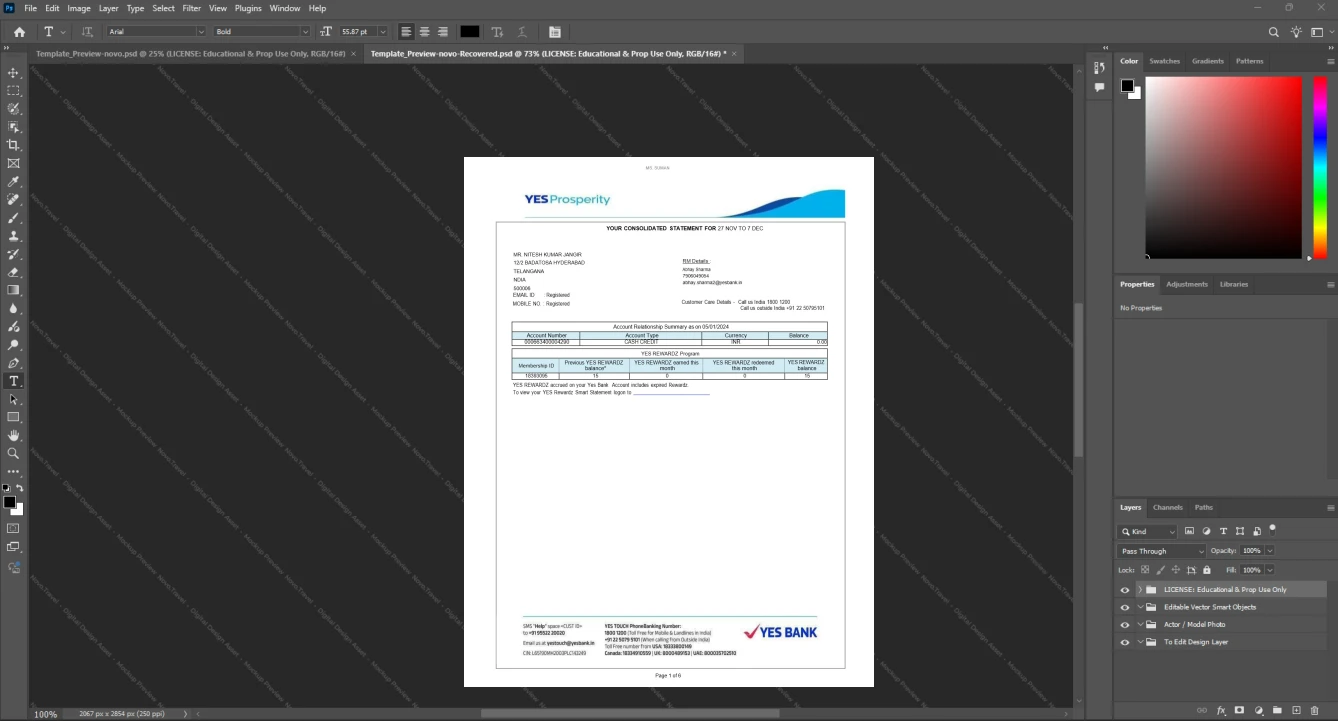Select the Hand tool
The width and height of the screenshot is (1338, 721).
tap(14, 436)
